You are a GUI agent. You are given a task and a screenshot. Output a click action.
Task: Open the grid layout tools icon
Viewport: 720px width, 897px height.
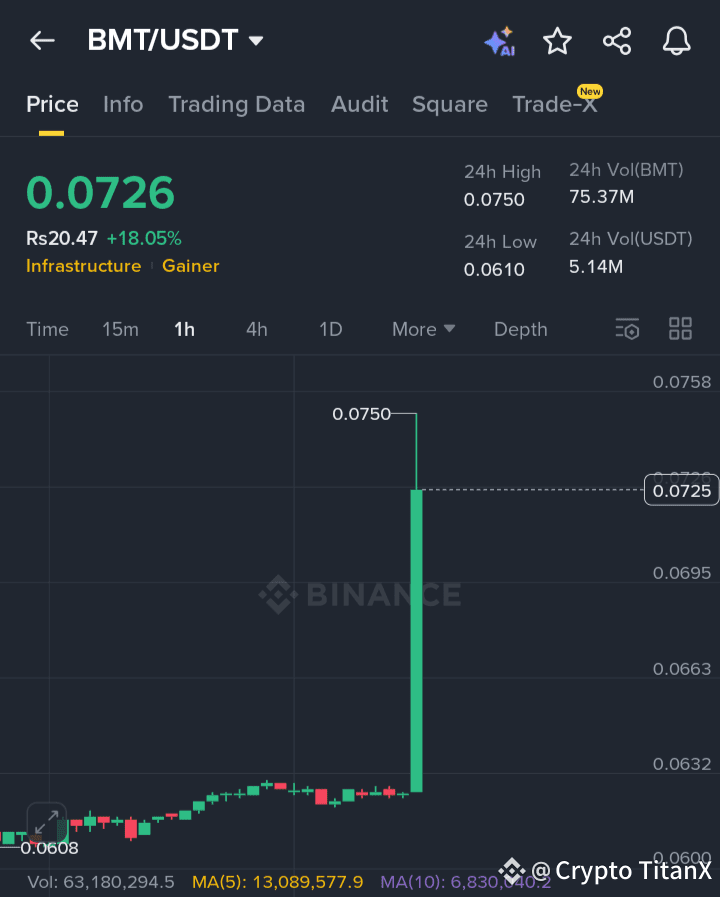(x=681, y=329)
